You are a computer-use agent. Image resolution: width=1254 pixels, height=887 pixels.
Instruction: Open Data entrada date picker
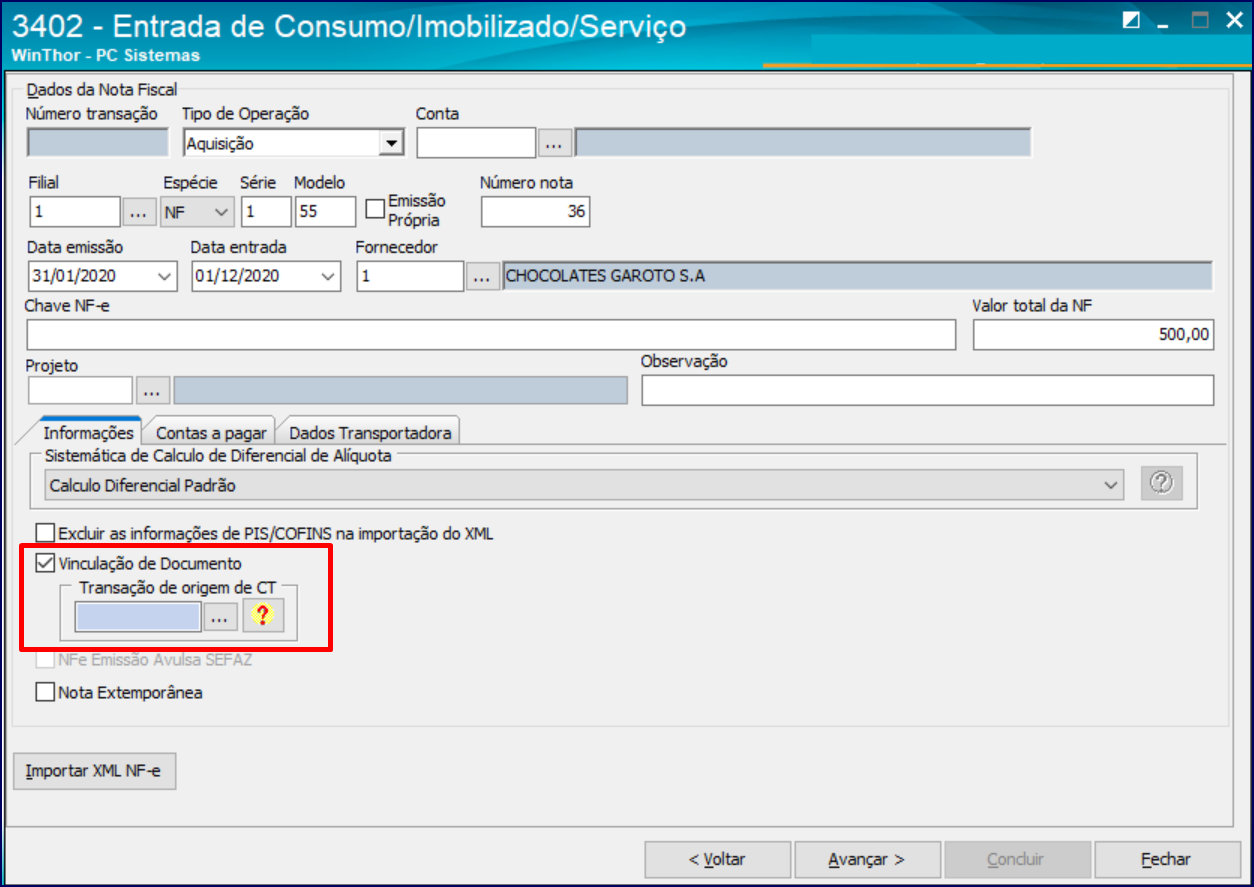click(327, 276)
